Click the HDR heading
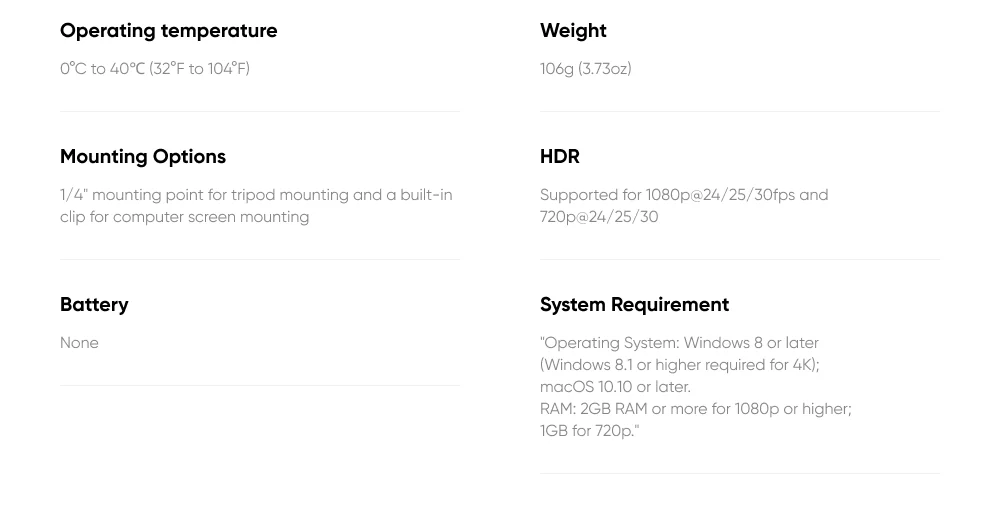 [559, 157]
